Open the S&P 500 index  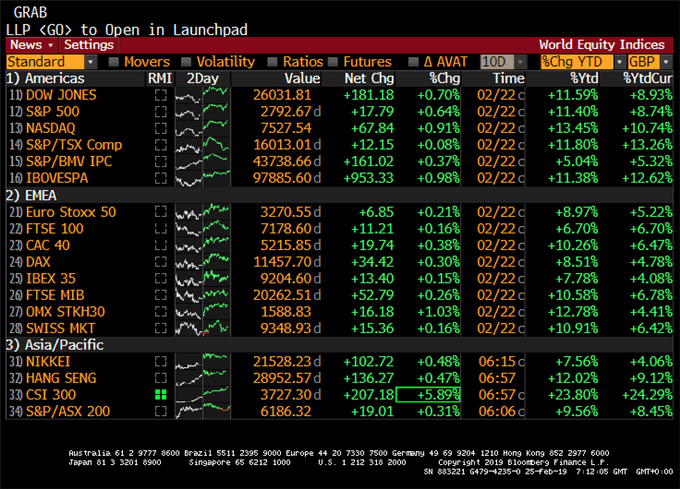(x=53, y=112)
